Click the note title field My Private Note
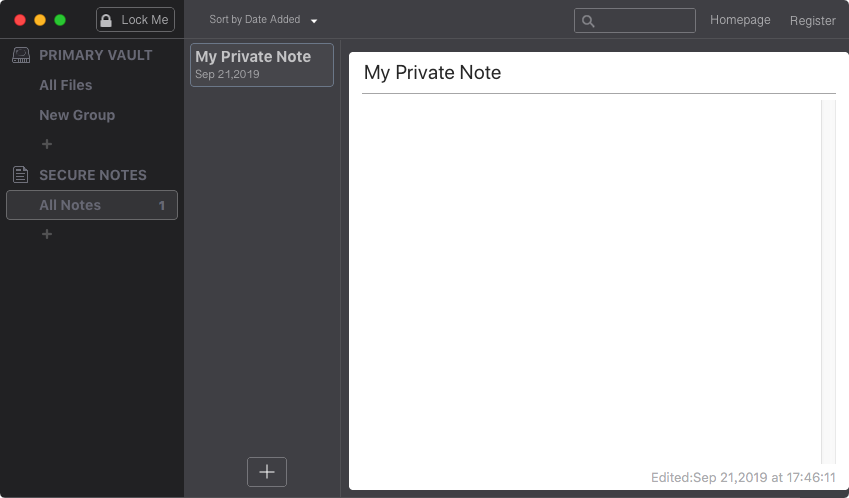The height and width of the screenshot is (498, 849). tap(598, 73)
